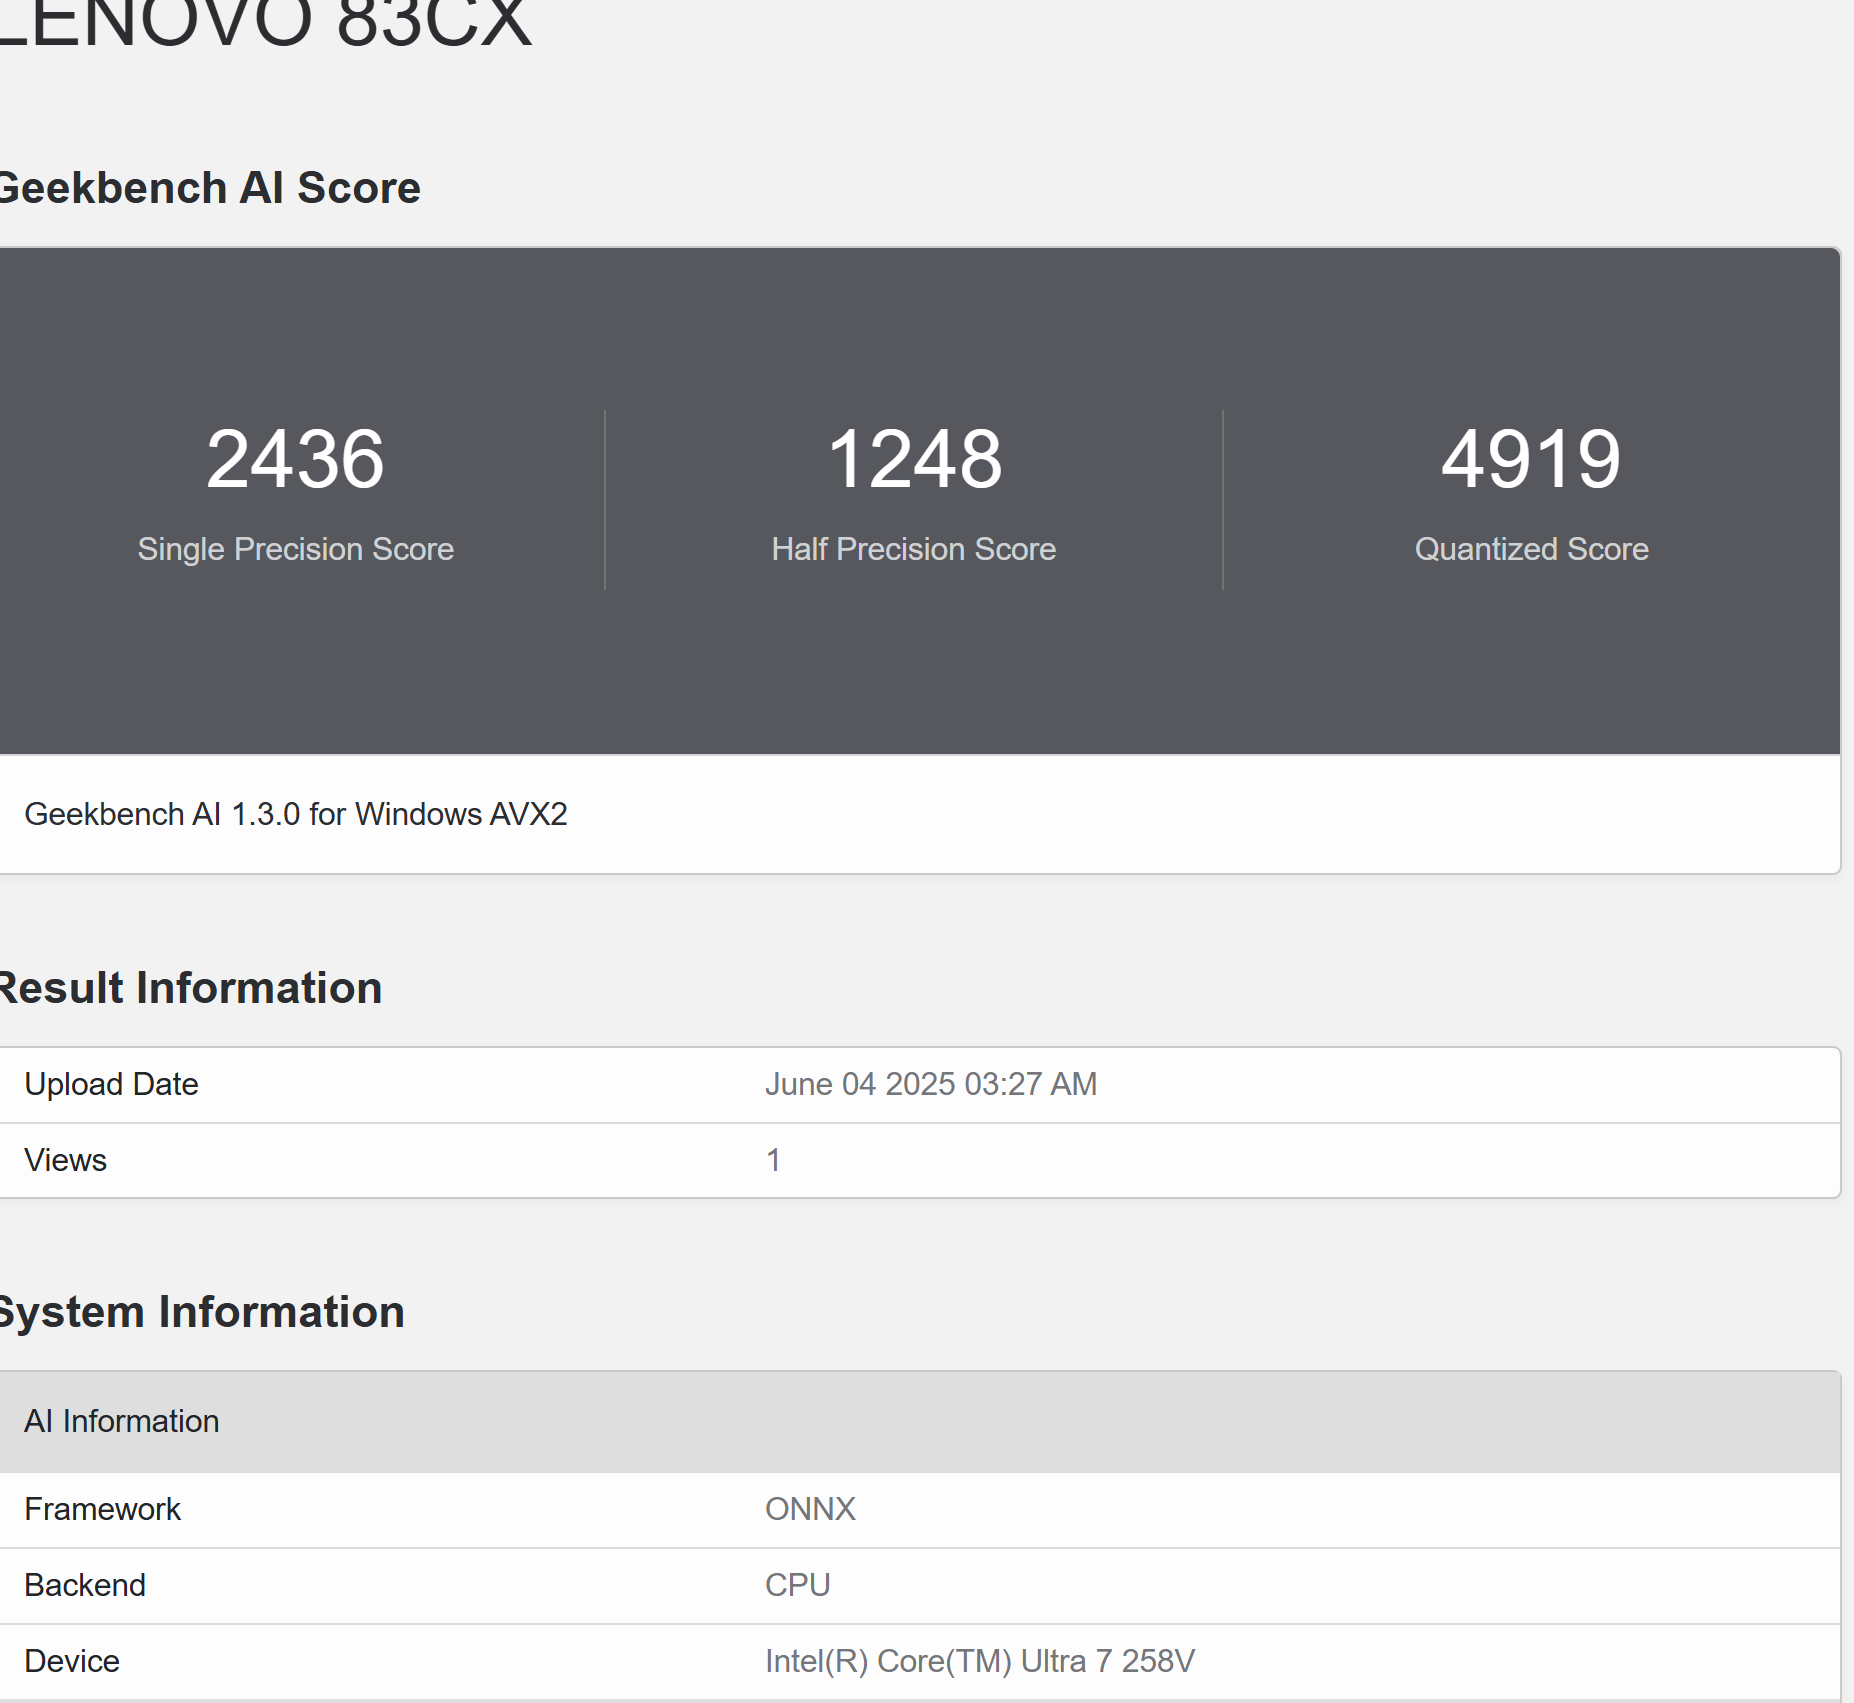This screenshot has height=1703, width=1854.
Task: Click the June 04 2025 03:27 AM value
Action: click(x=931, y=1084)
